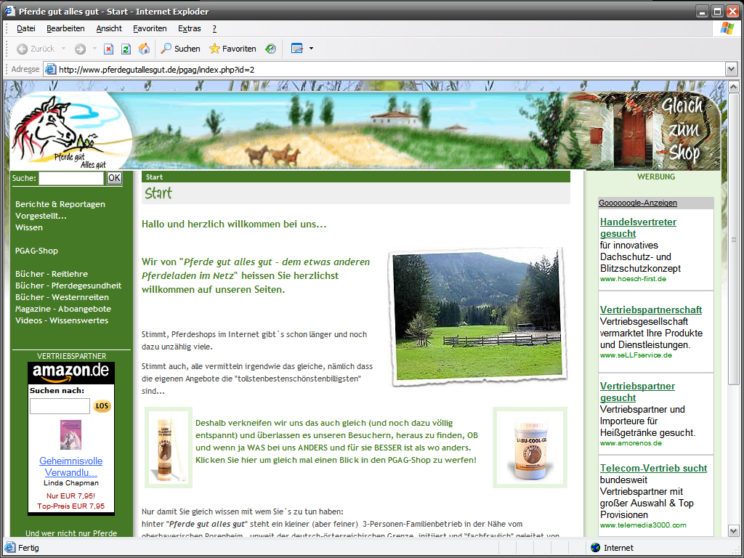Click the mountain meadow photo
744x558 pixels.
478,316
